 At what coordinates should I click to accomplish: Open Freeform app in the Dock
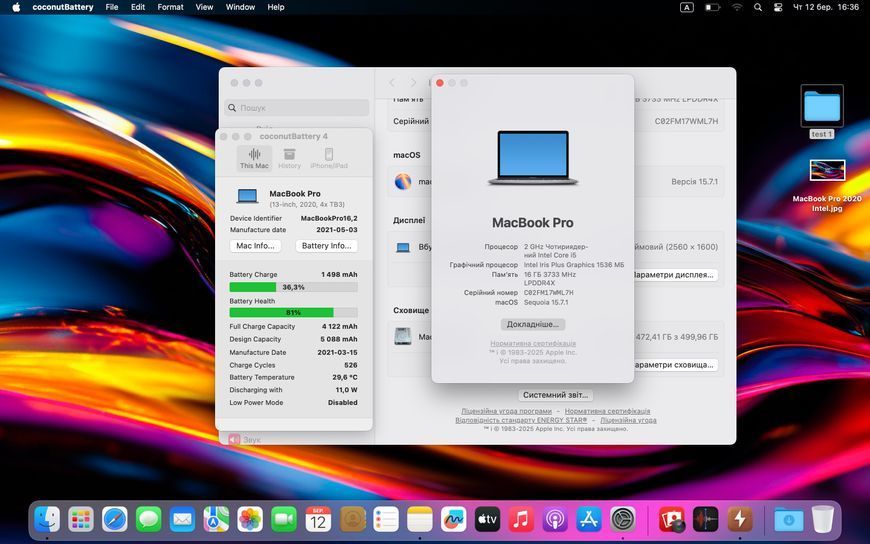(x=454, y=520)
